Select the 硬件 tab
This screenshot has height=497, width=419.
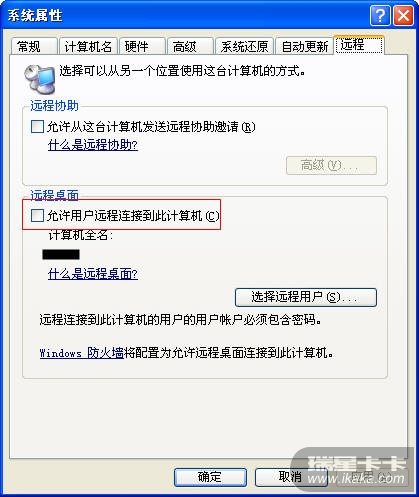pyautogui.click(x=142, y=46)
